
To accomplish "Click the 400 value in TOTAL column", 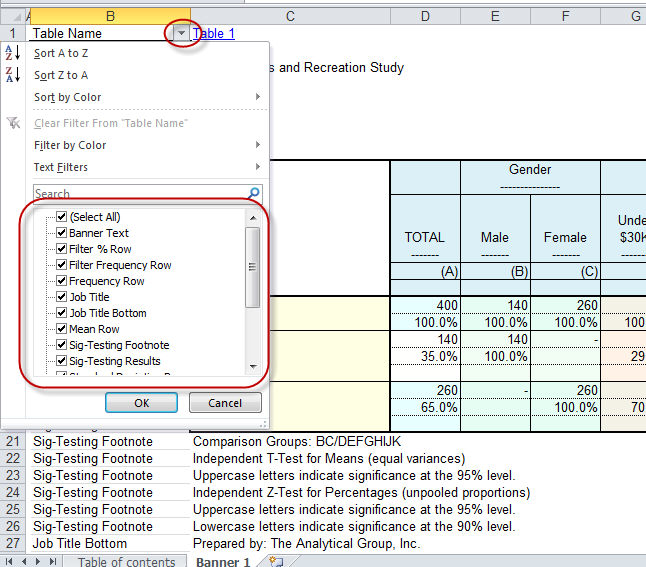I will [x=425, y=305].
